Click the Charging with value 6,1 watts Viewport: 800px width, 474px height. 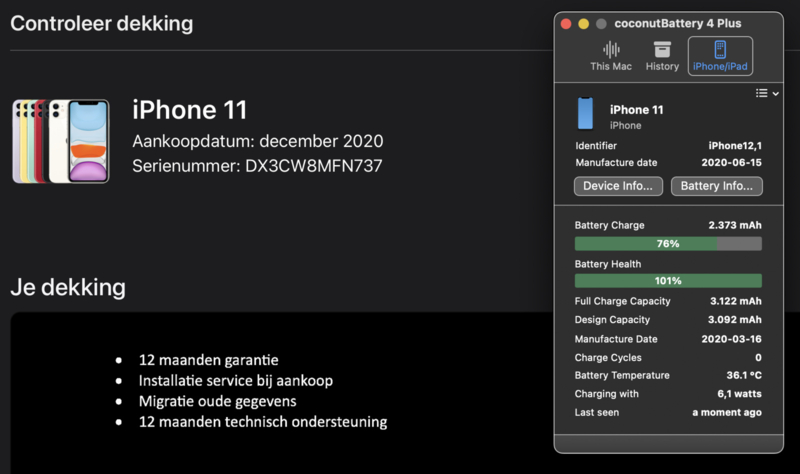point(739,394)
